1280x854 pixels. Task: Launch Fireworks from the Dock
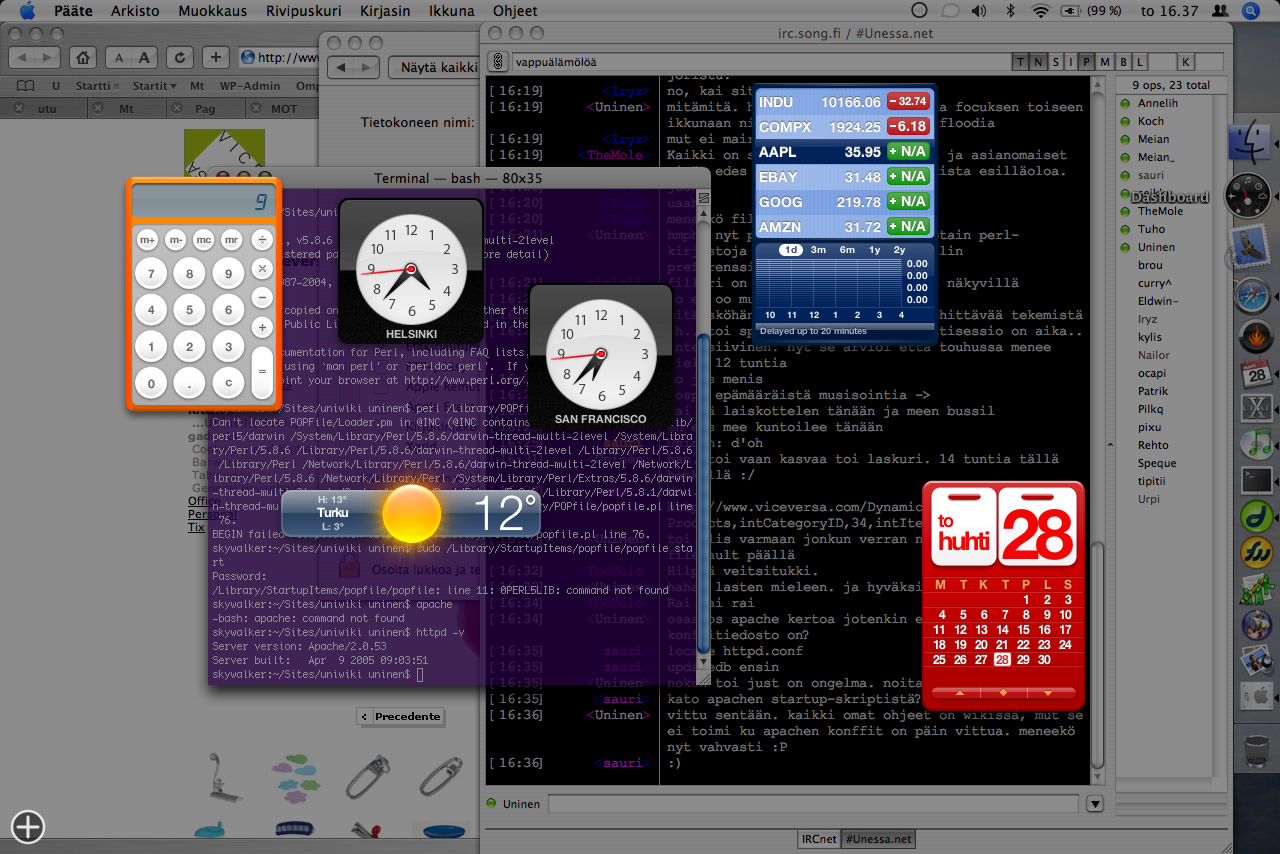(1255, 552)
